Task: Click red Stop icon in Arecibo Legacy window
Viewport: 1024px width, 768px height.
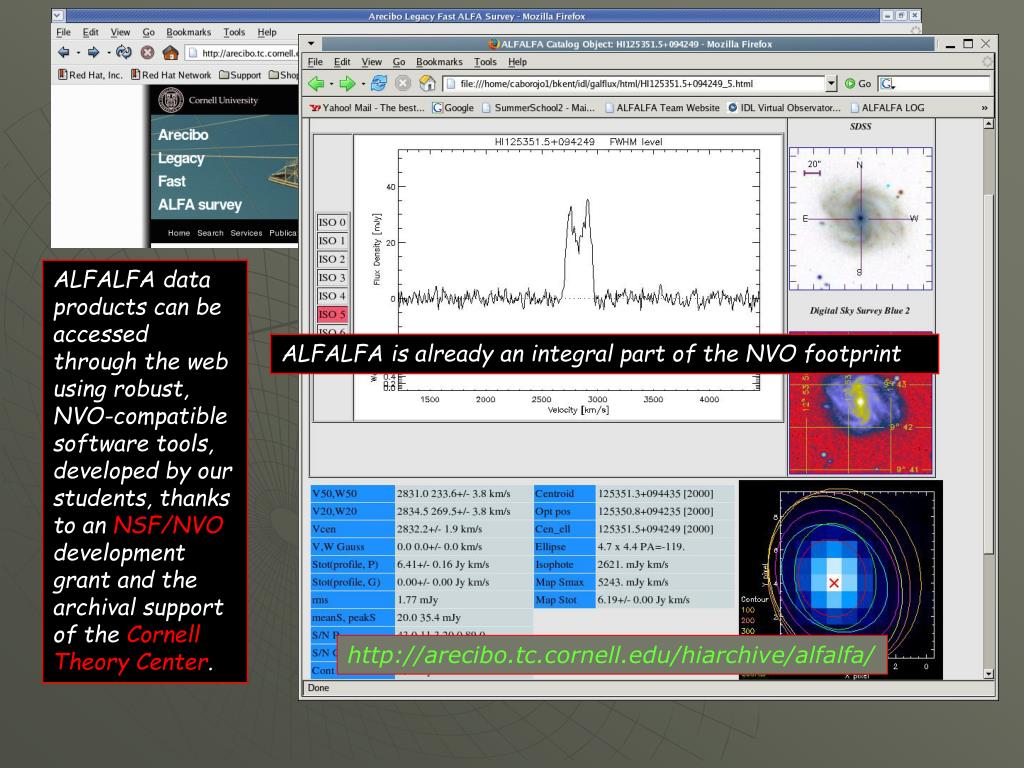Action: 148,52
